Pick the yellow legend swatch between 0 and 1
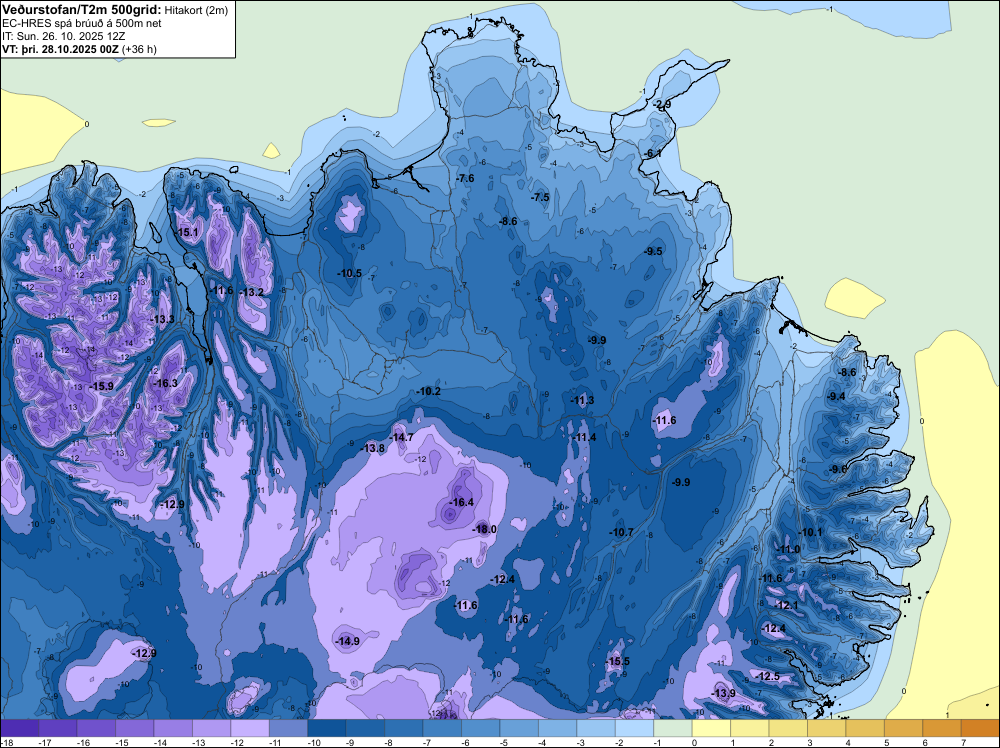This screenshot has width=1000, height=748. click(x=711, y=728)
